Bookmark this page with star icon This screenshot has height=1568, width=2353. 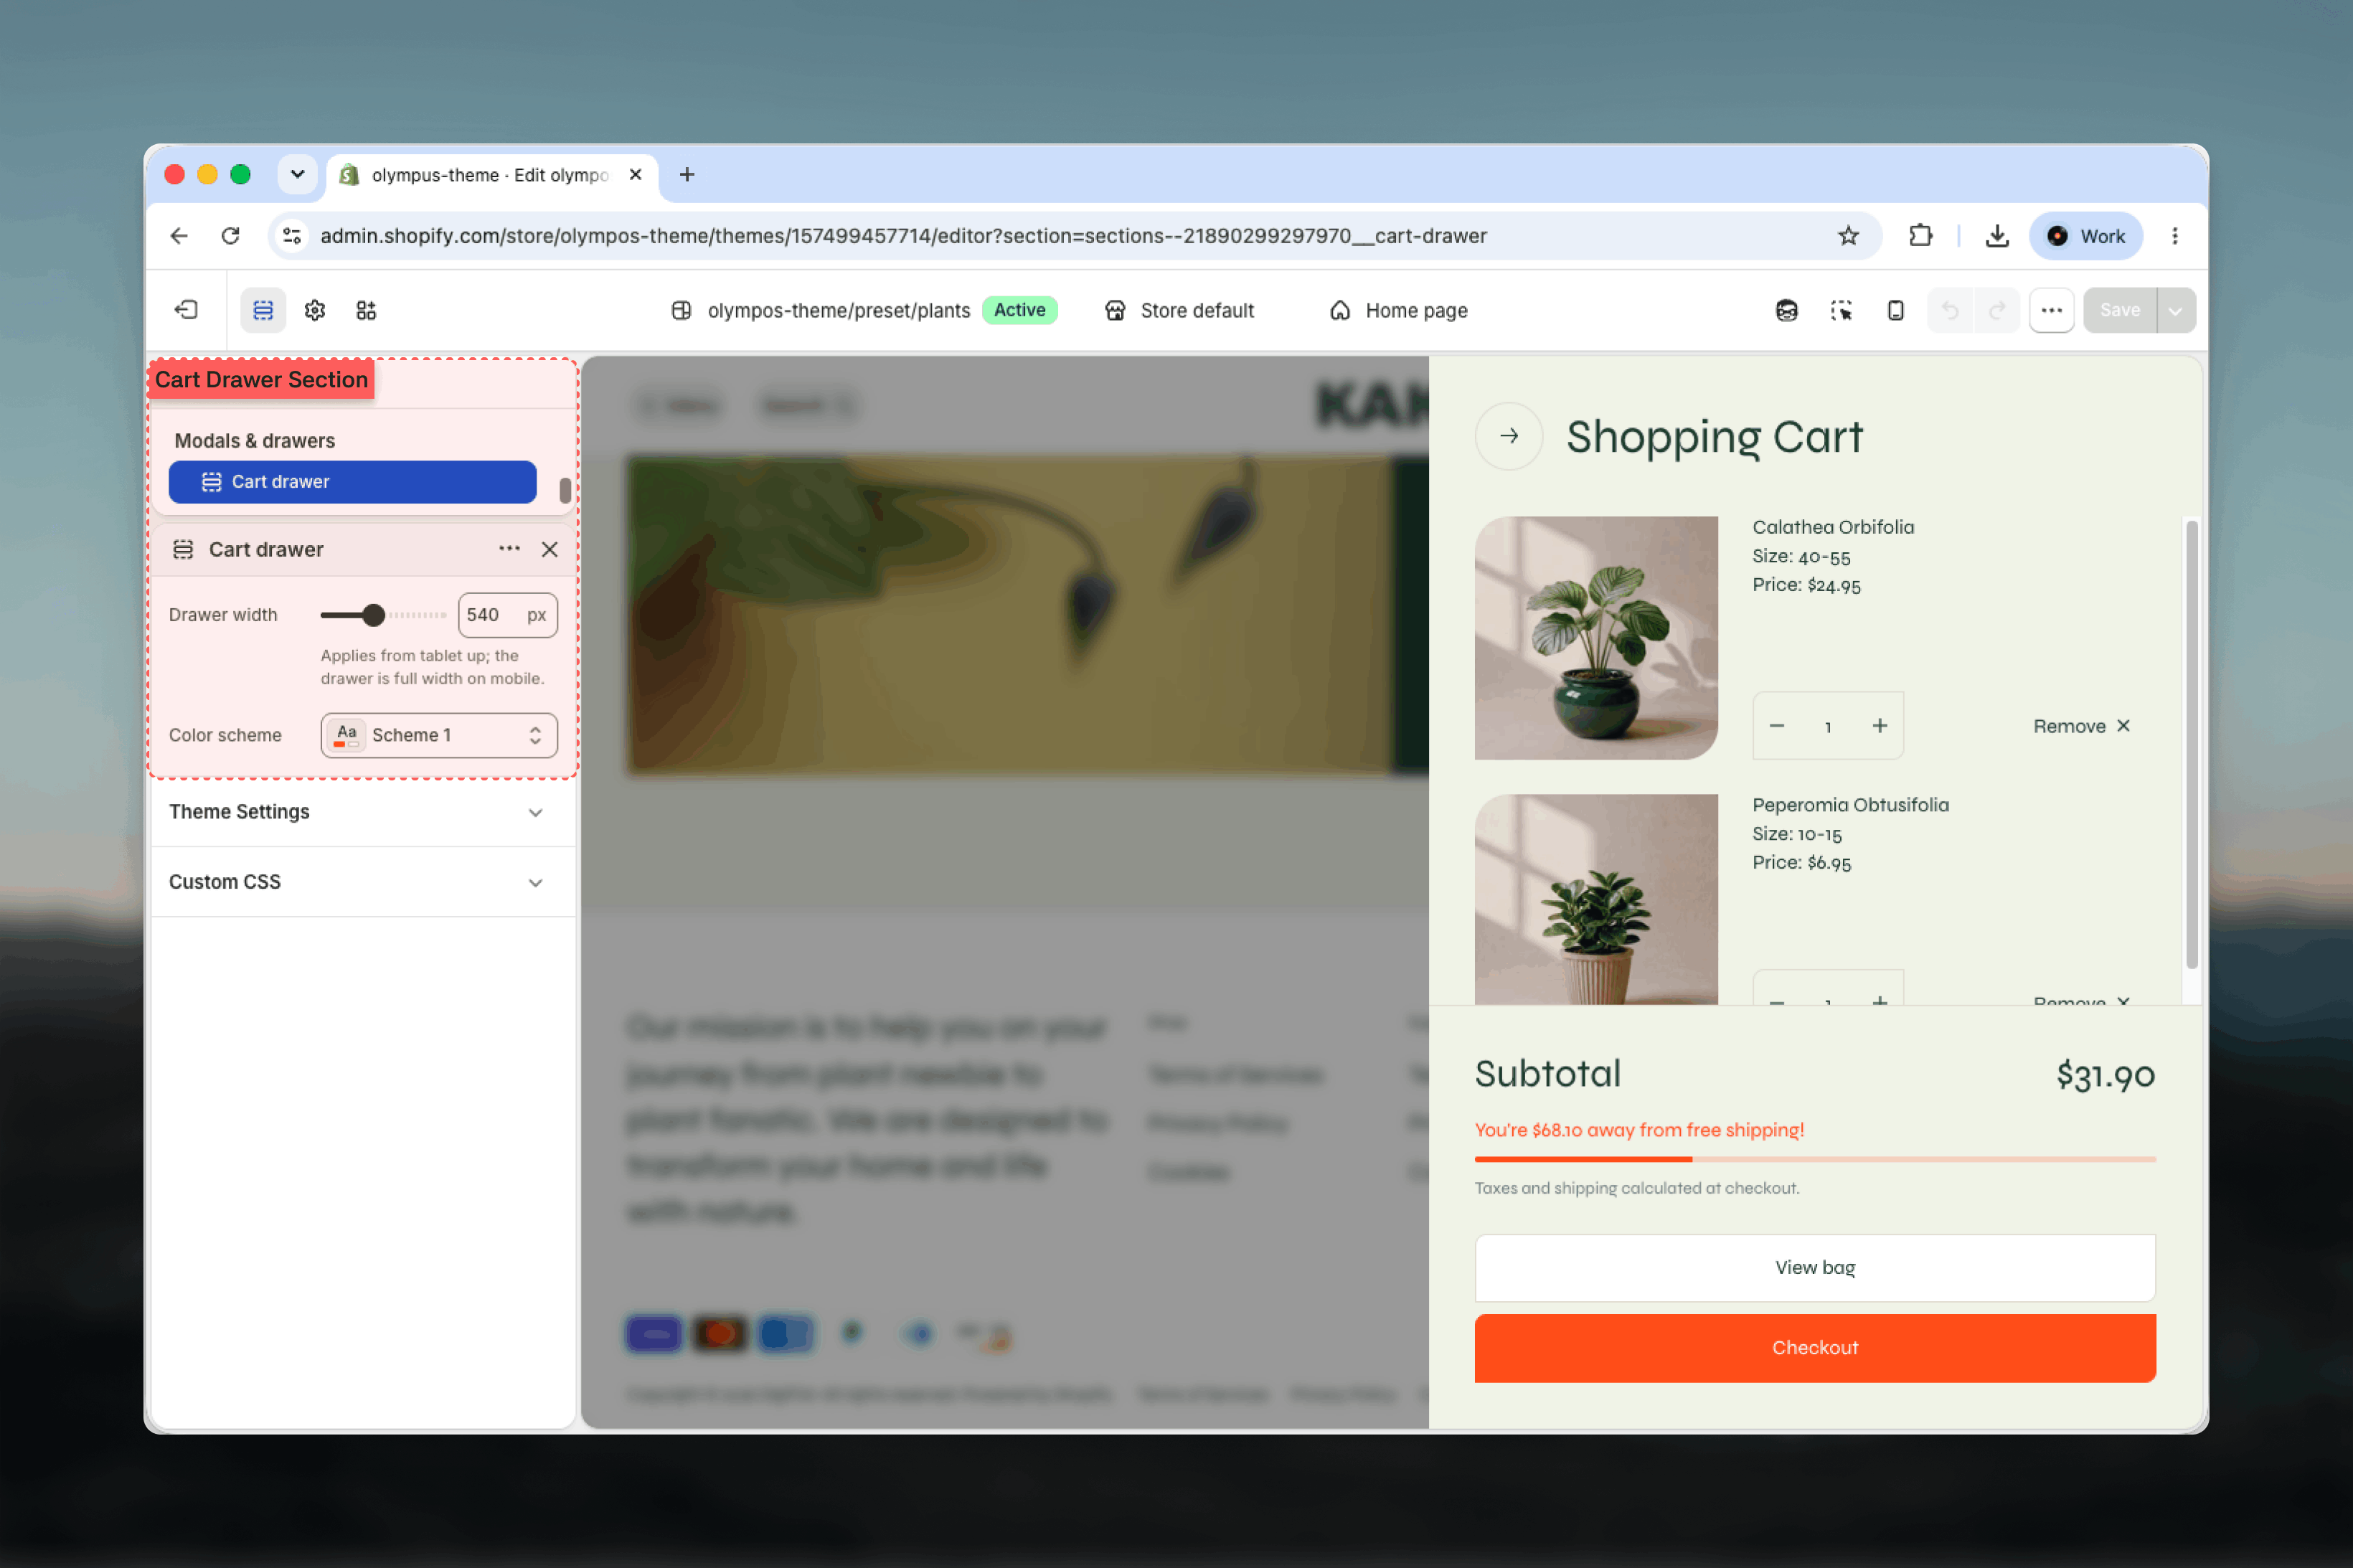click(x=1848, y=236)
